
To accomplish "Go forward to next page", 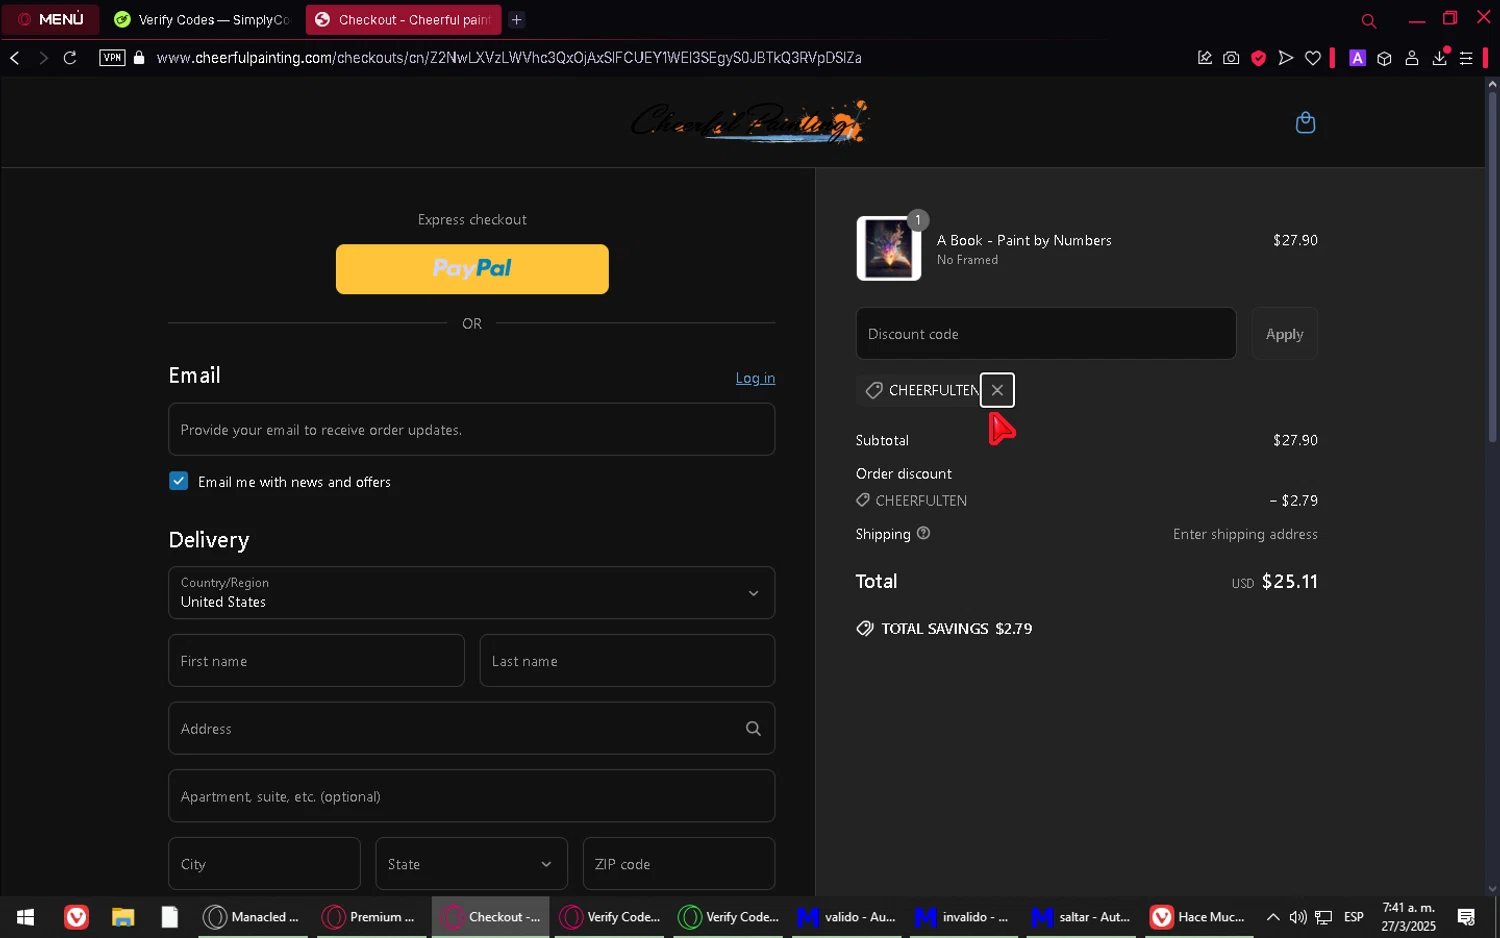I will (43, 58).
